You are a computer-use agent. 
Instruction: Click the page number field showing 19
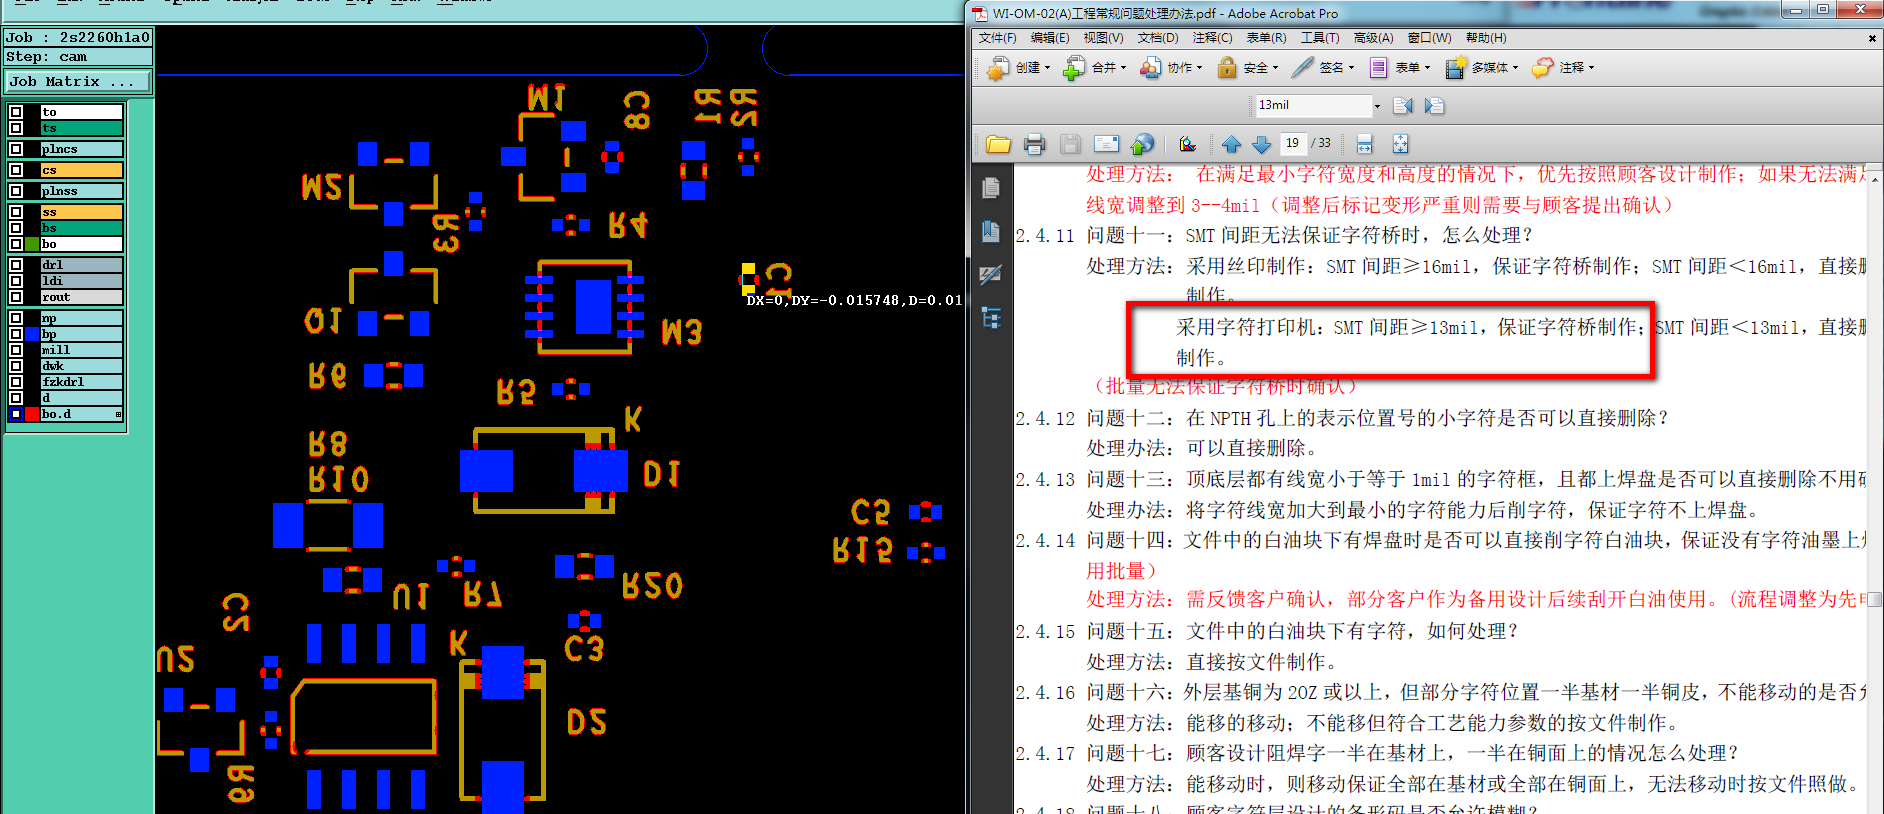[x=1292, y=144]
